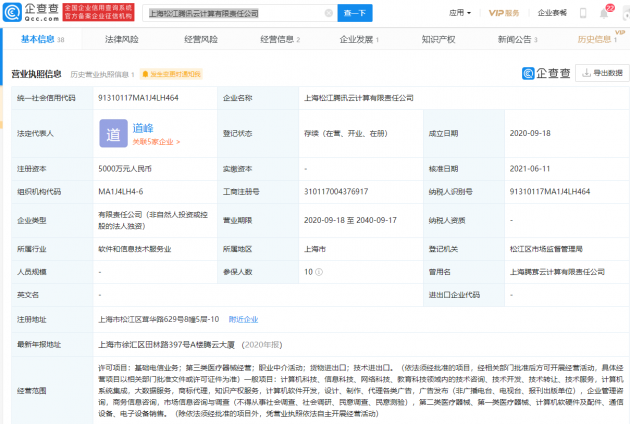The width and height of the screenshot is (630, 424).
Task: Select former name 上海腾赛云计算有限责任公司
Action: click(557, 272)
